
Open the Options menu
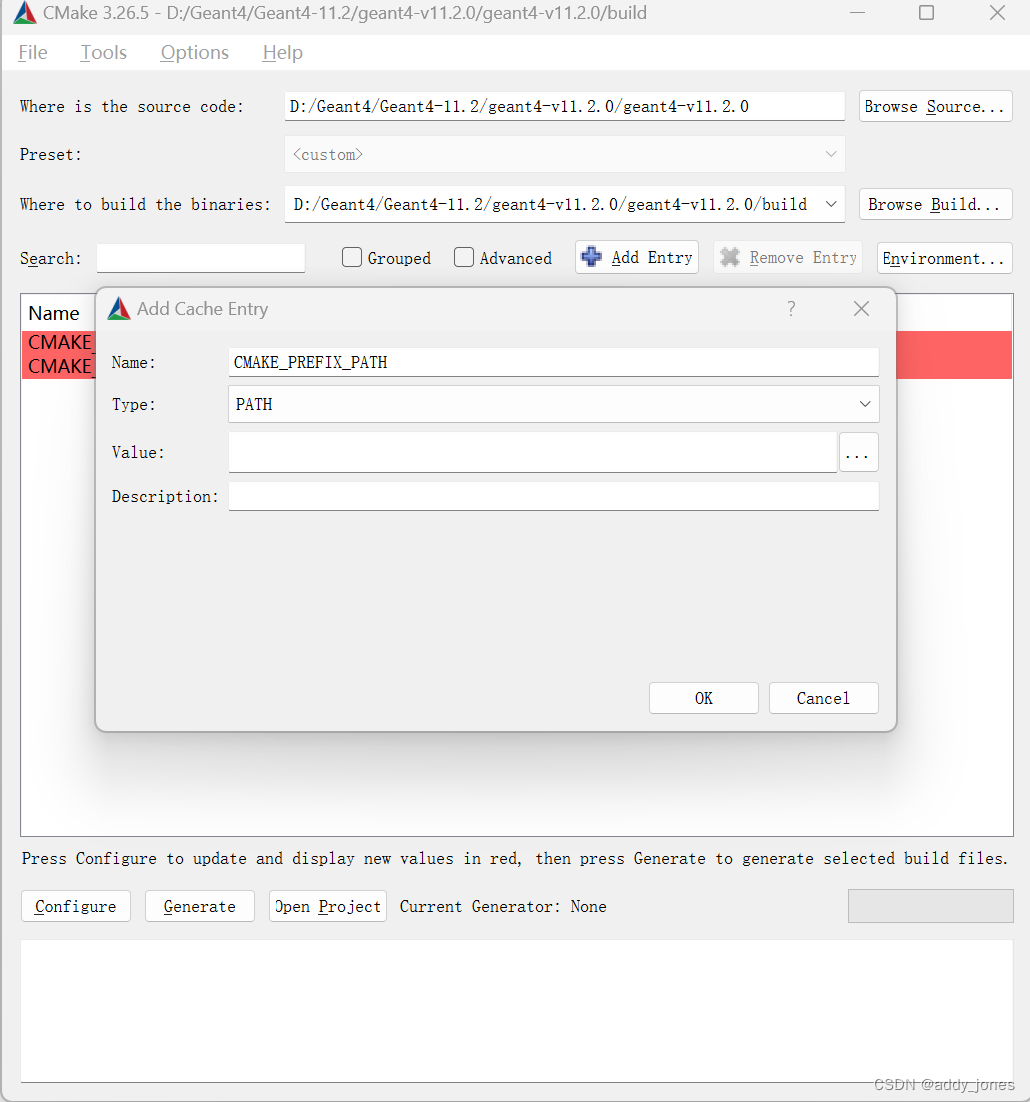[195, 53]
